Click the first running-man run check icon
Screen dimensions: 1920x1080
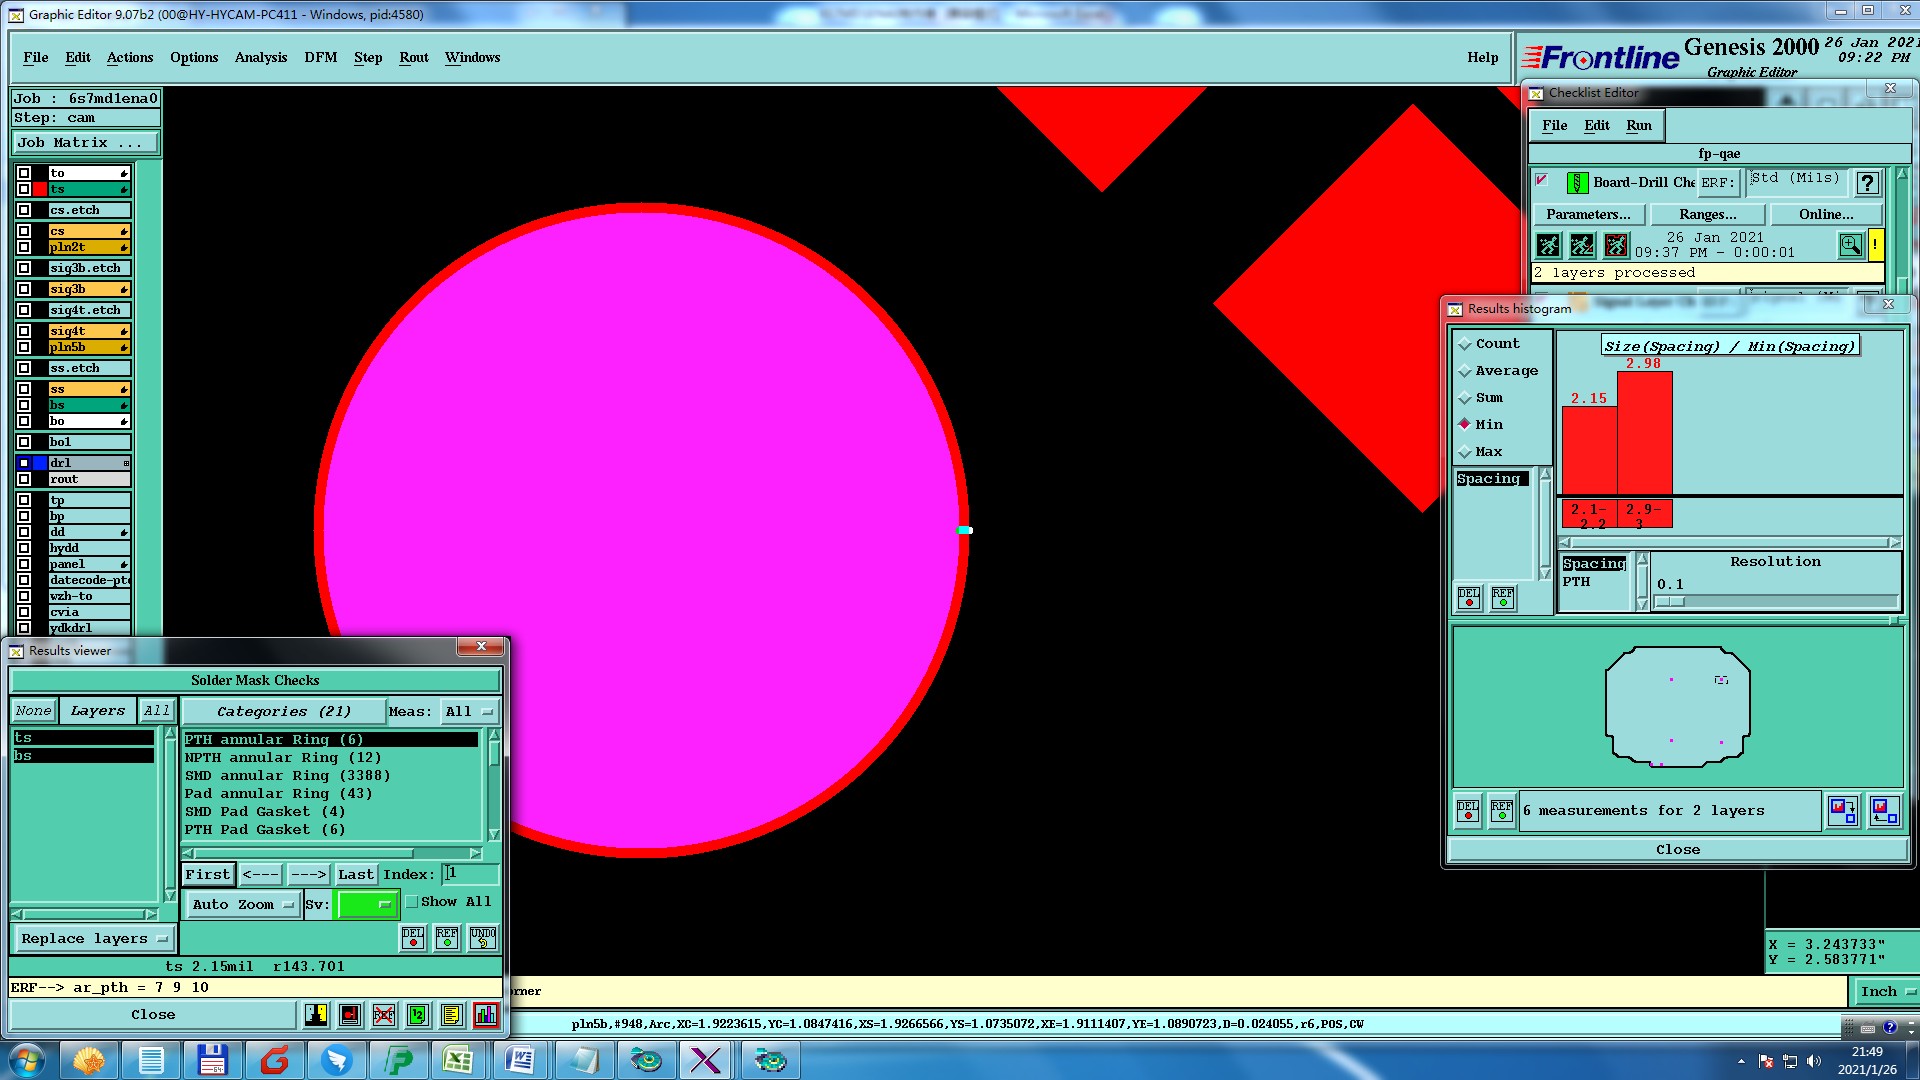coord(1548,245)
